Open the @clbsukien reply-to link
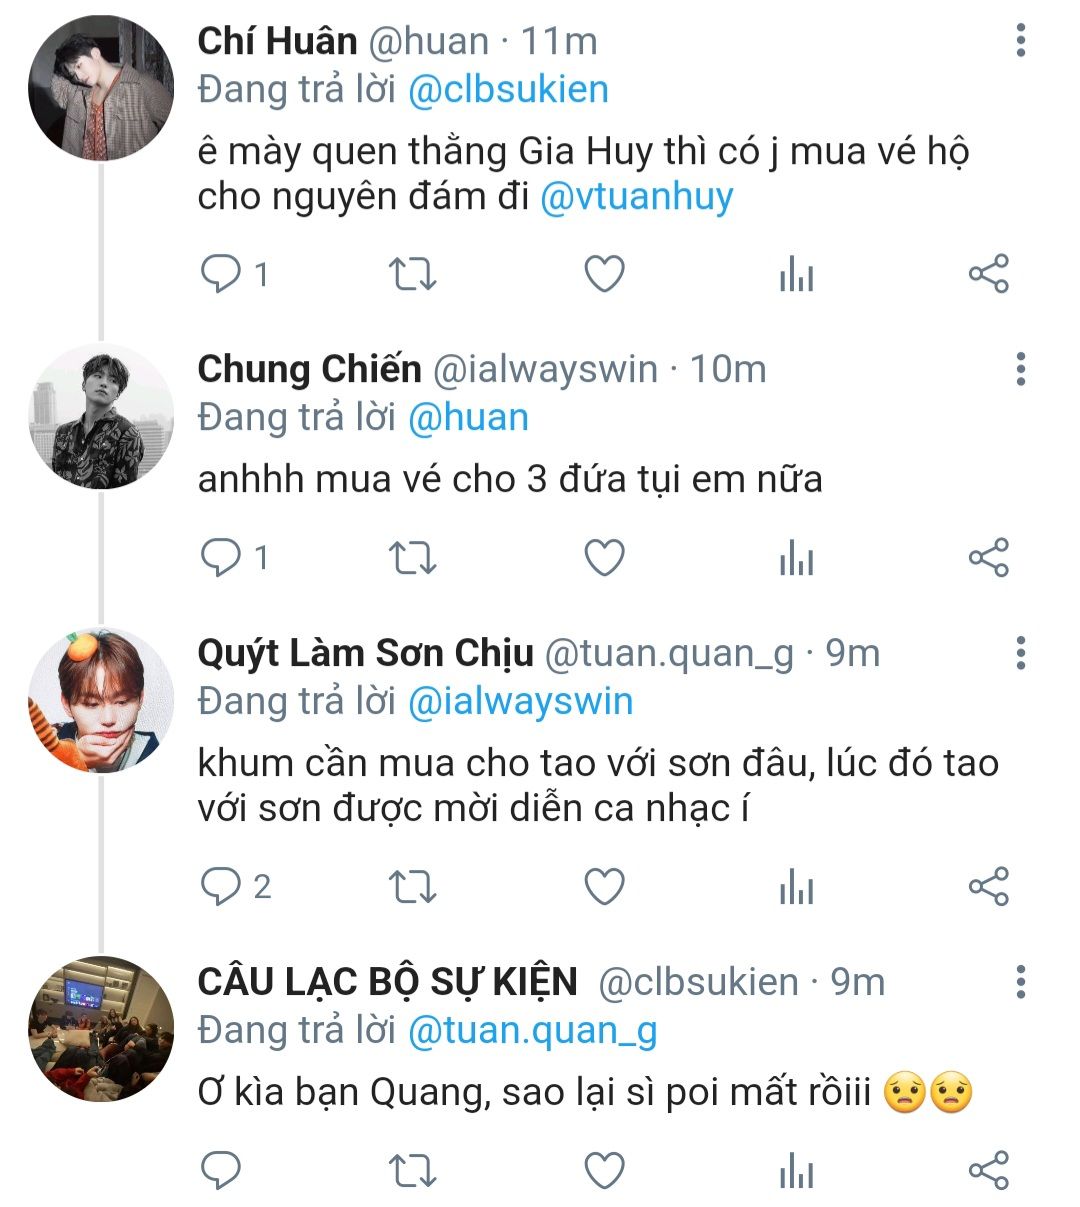Image resolution: width=1080 pixels, height=1207 pixels. click(x=508, y=90)
